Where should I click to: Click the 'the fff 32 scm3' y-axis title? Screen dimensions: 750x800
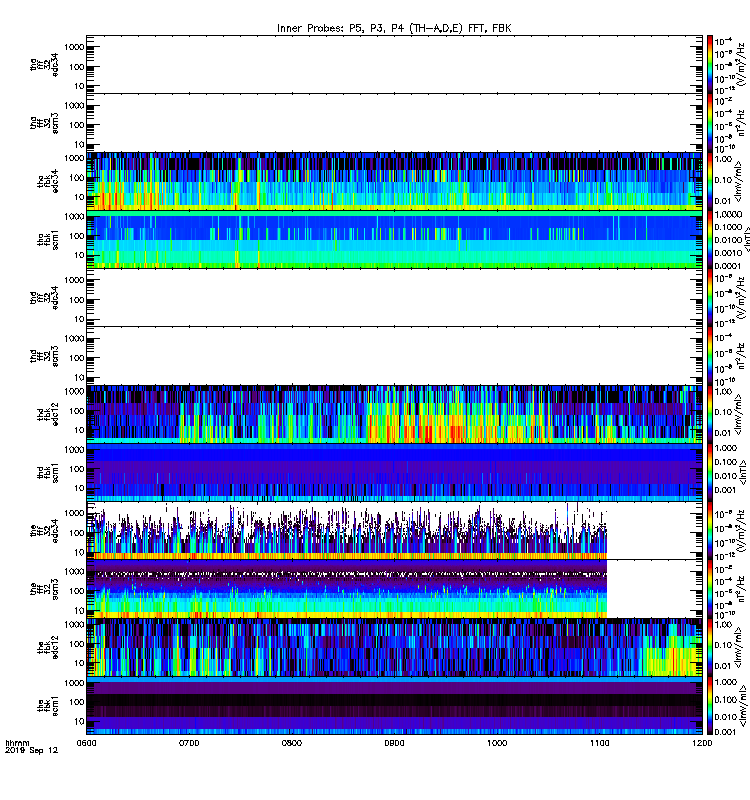click(44, 589)
